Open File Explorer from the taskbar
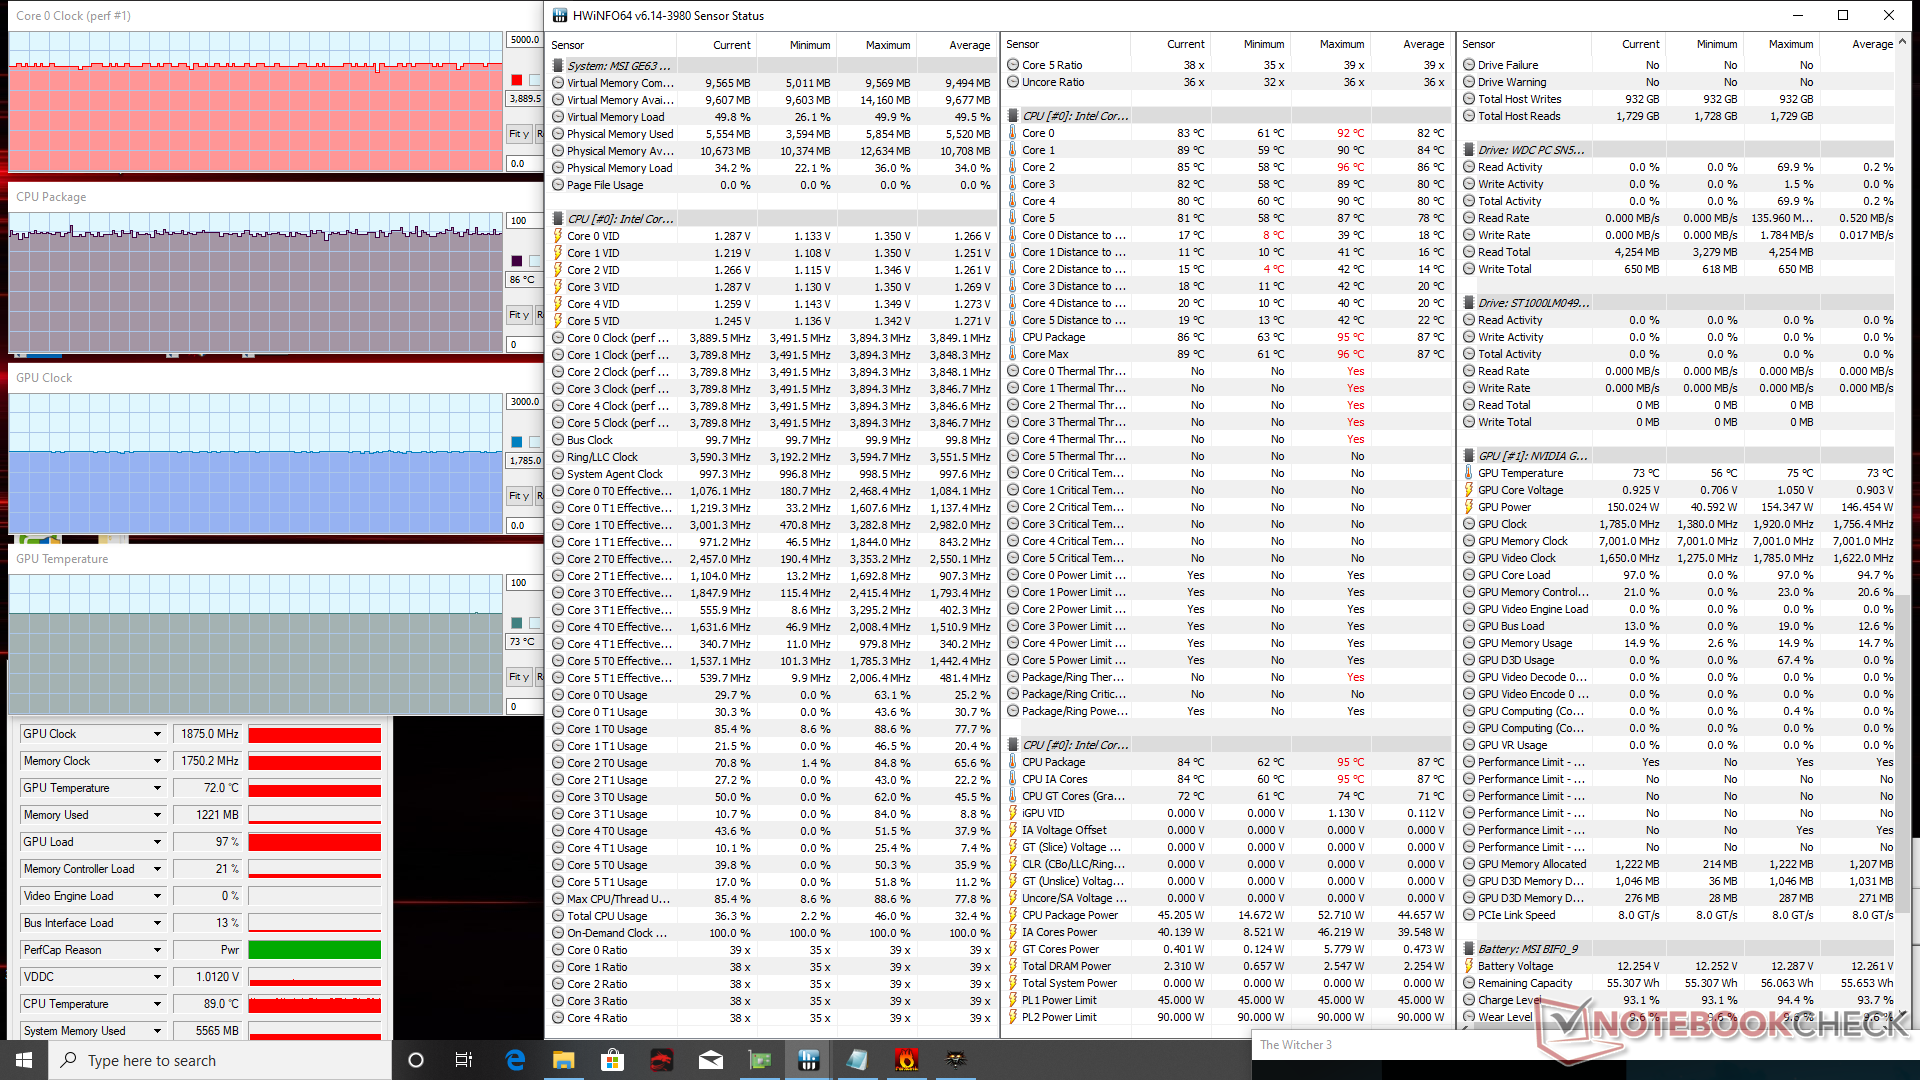The image size is (1920, 1080). coord(563,1060)
